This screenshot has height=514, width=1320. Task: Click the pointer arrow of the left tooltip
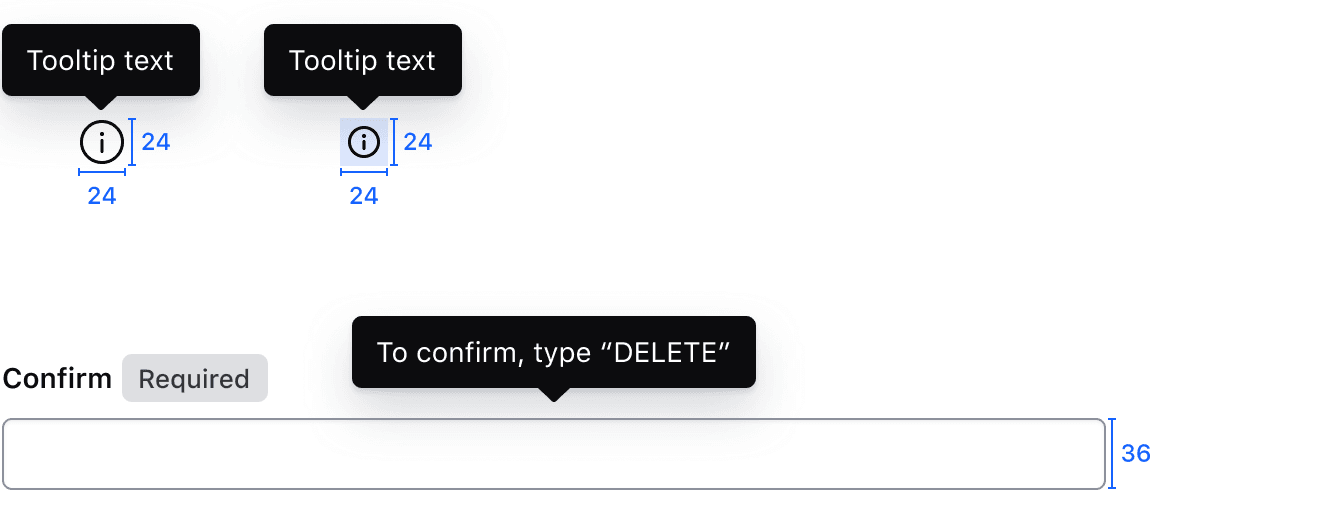tap(101, 102)
